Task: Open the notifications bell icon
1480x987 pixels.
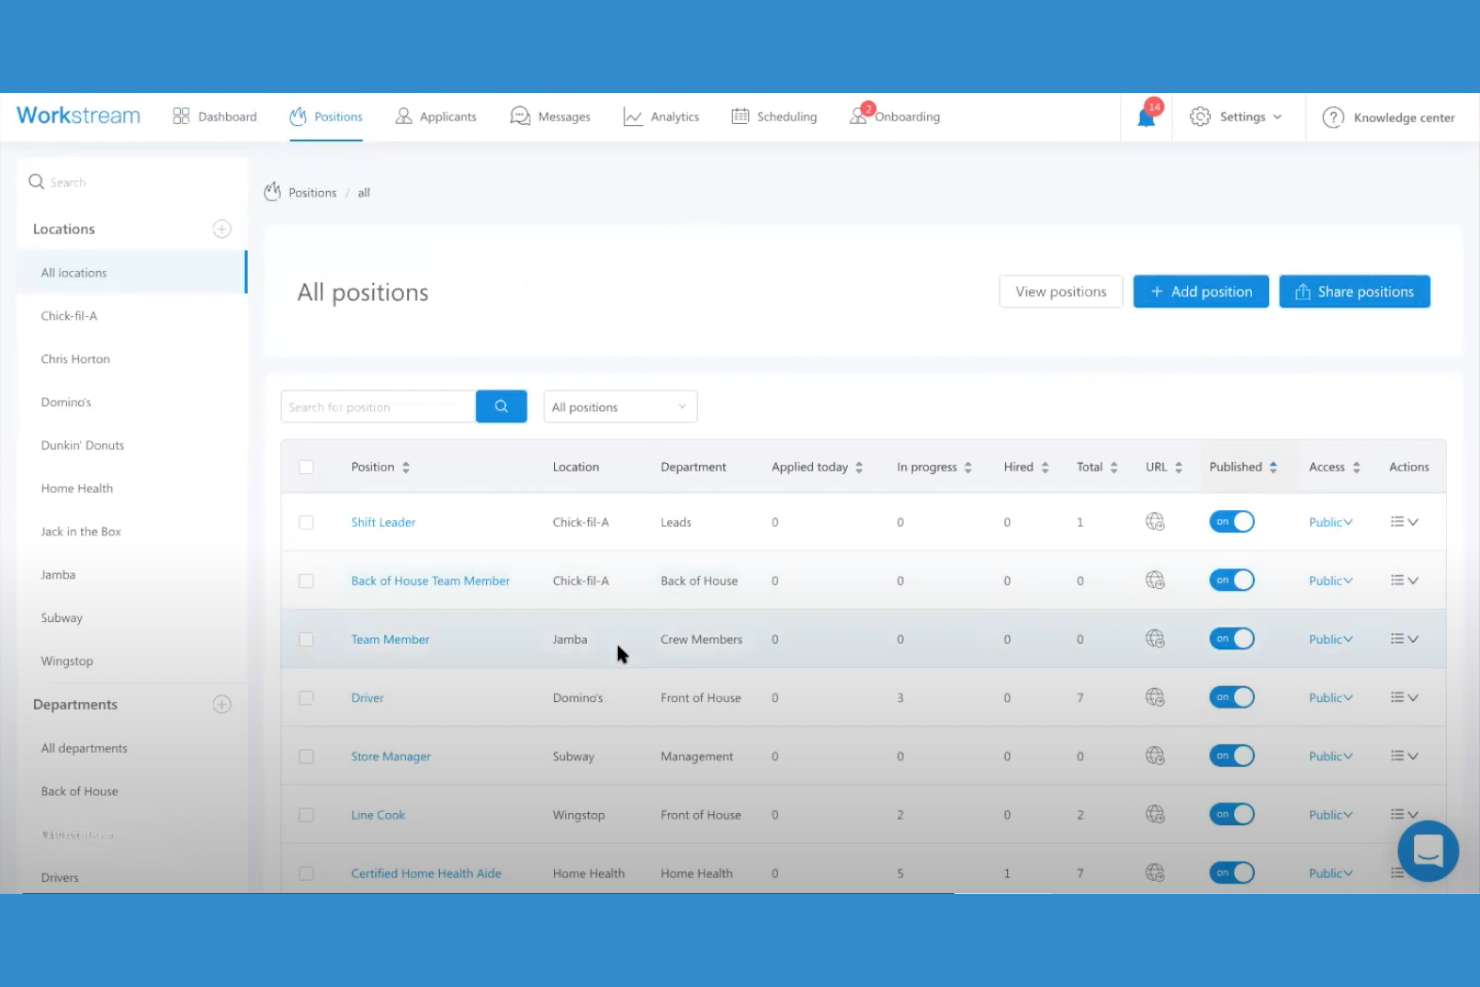Action: (x=1146, y=117)
